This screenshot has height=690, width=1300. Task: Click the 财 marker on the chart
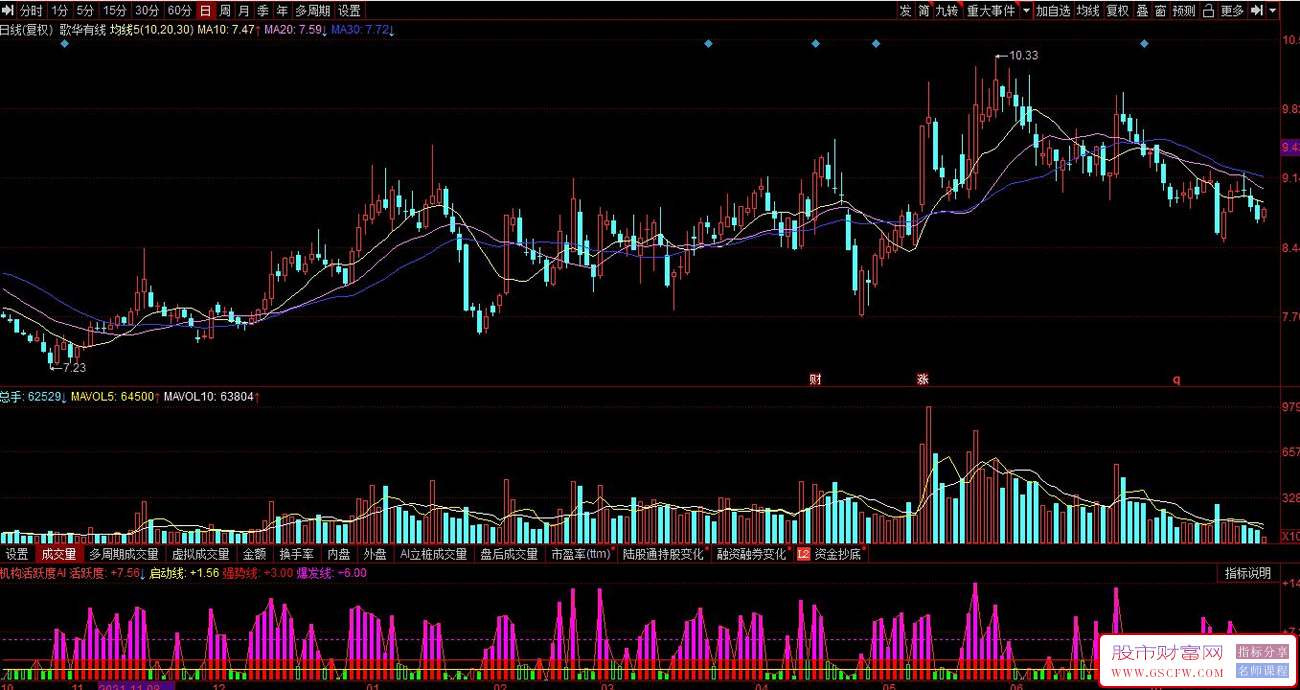coord(815,379)
